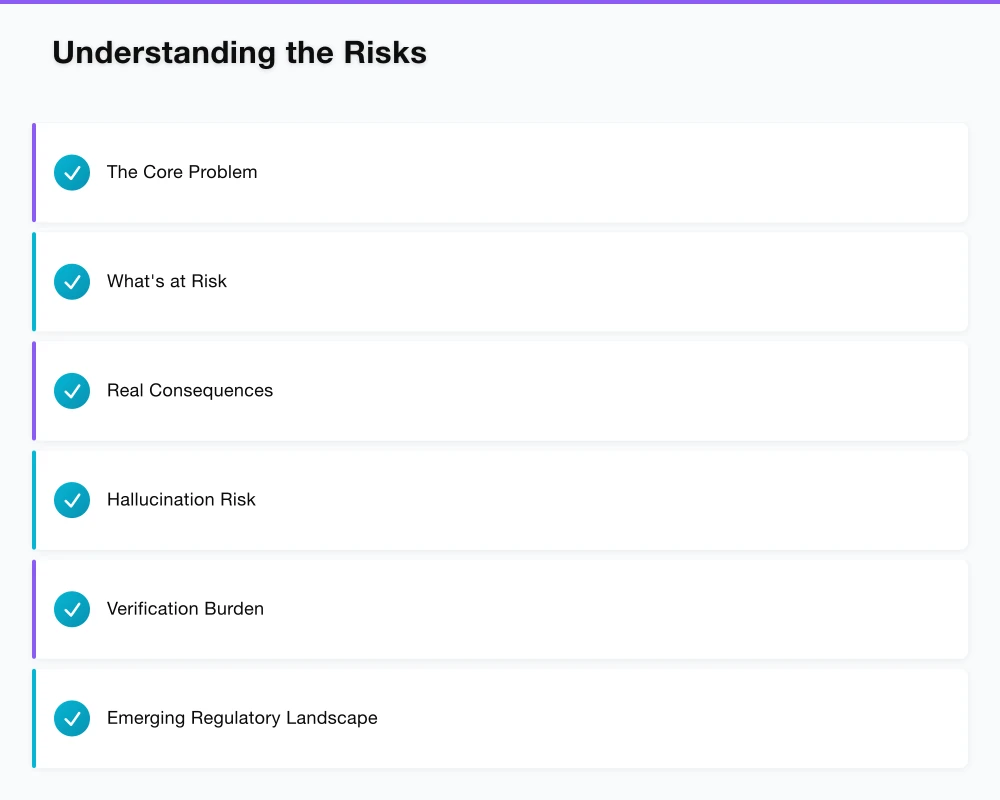Click the purple accent stripe on Verification Burden

[34, 609]
